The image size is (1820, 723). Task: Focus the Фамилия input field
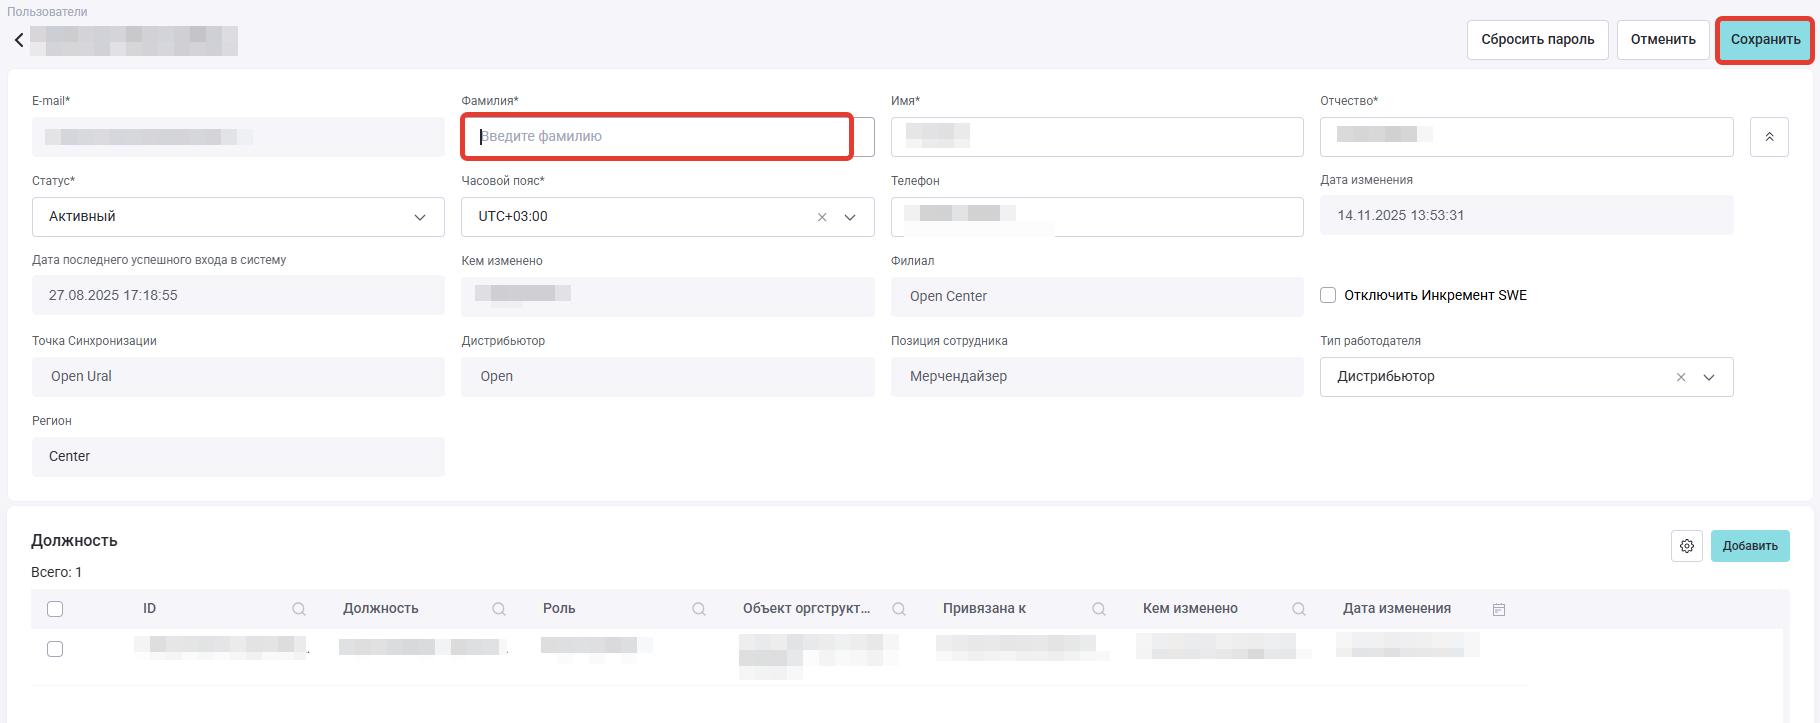click(657, 137)
